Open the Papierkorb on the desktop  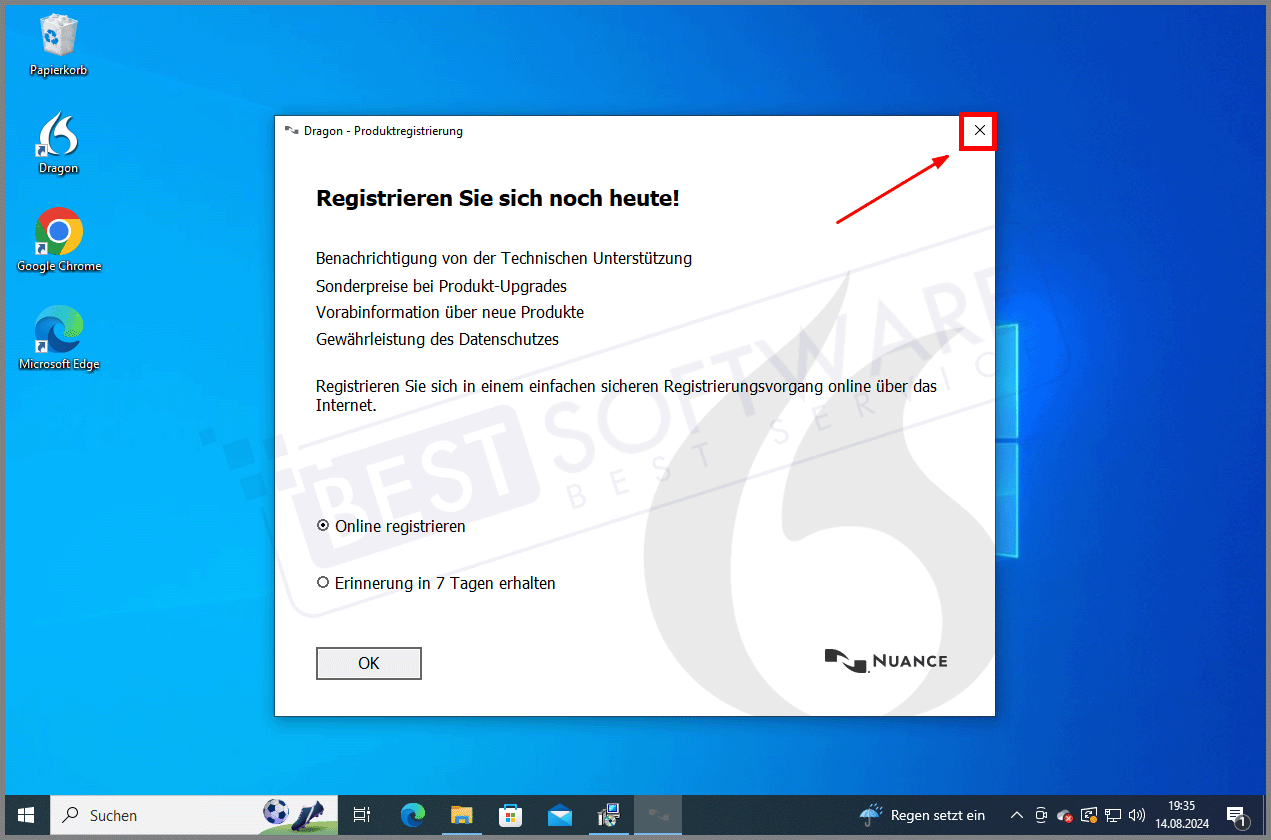[x=57, y=40]
